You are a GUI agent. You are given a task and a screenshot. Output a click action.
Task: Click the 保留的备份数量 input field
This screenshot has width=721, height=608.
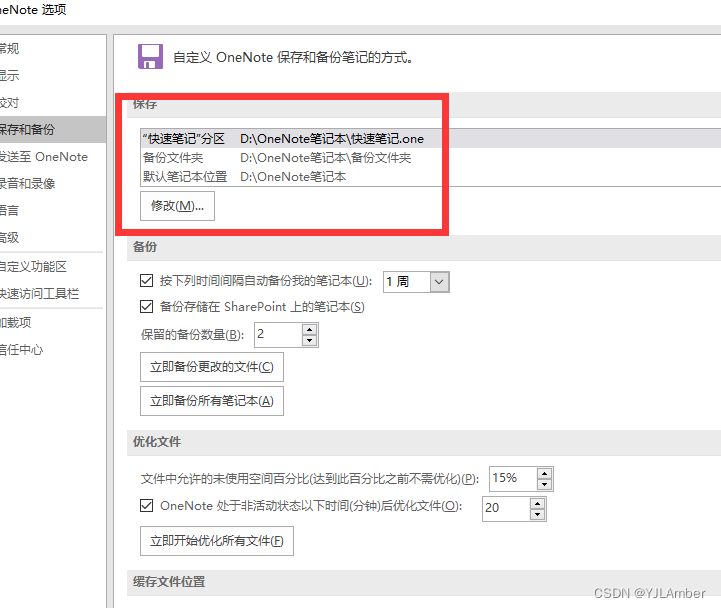(x=278, y=335)
